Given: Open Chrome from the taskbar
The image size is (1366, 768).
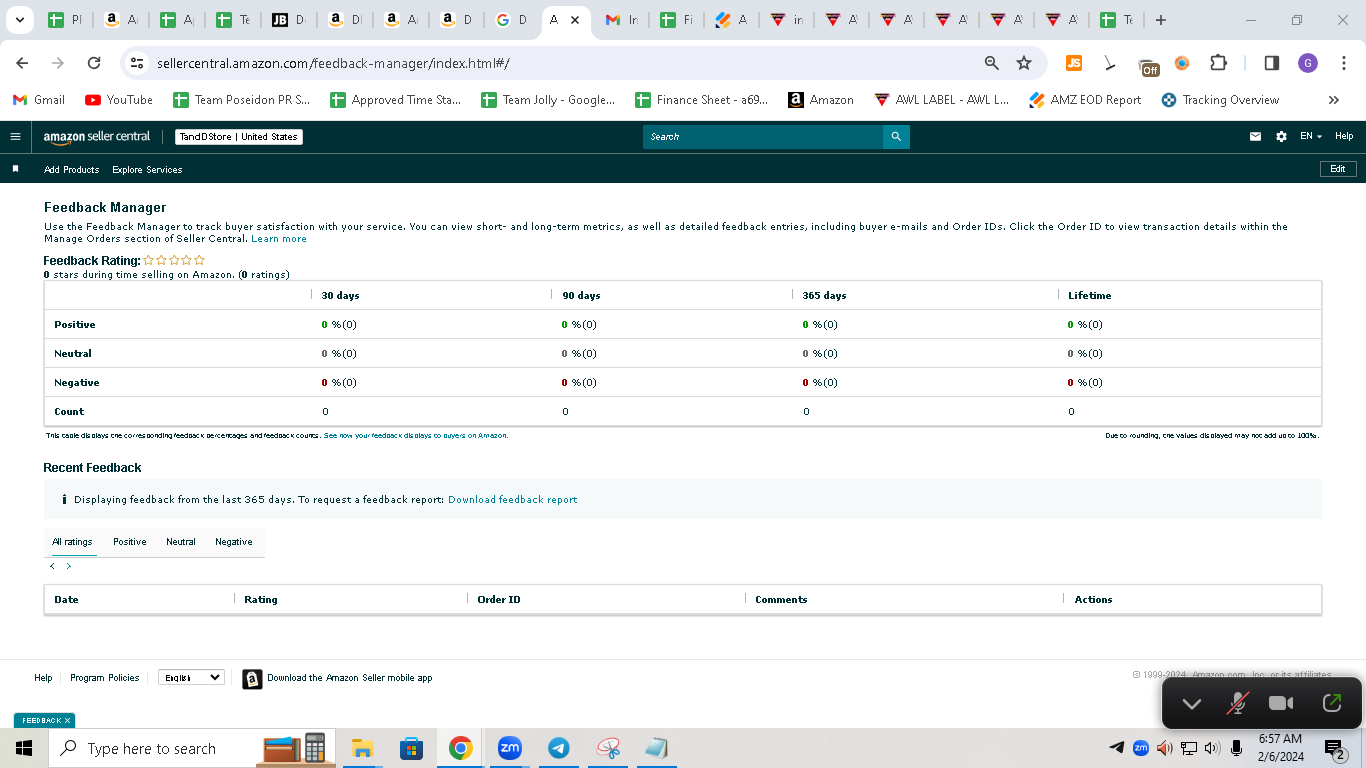Looking at the screenshot, I should 460,748.
